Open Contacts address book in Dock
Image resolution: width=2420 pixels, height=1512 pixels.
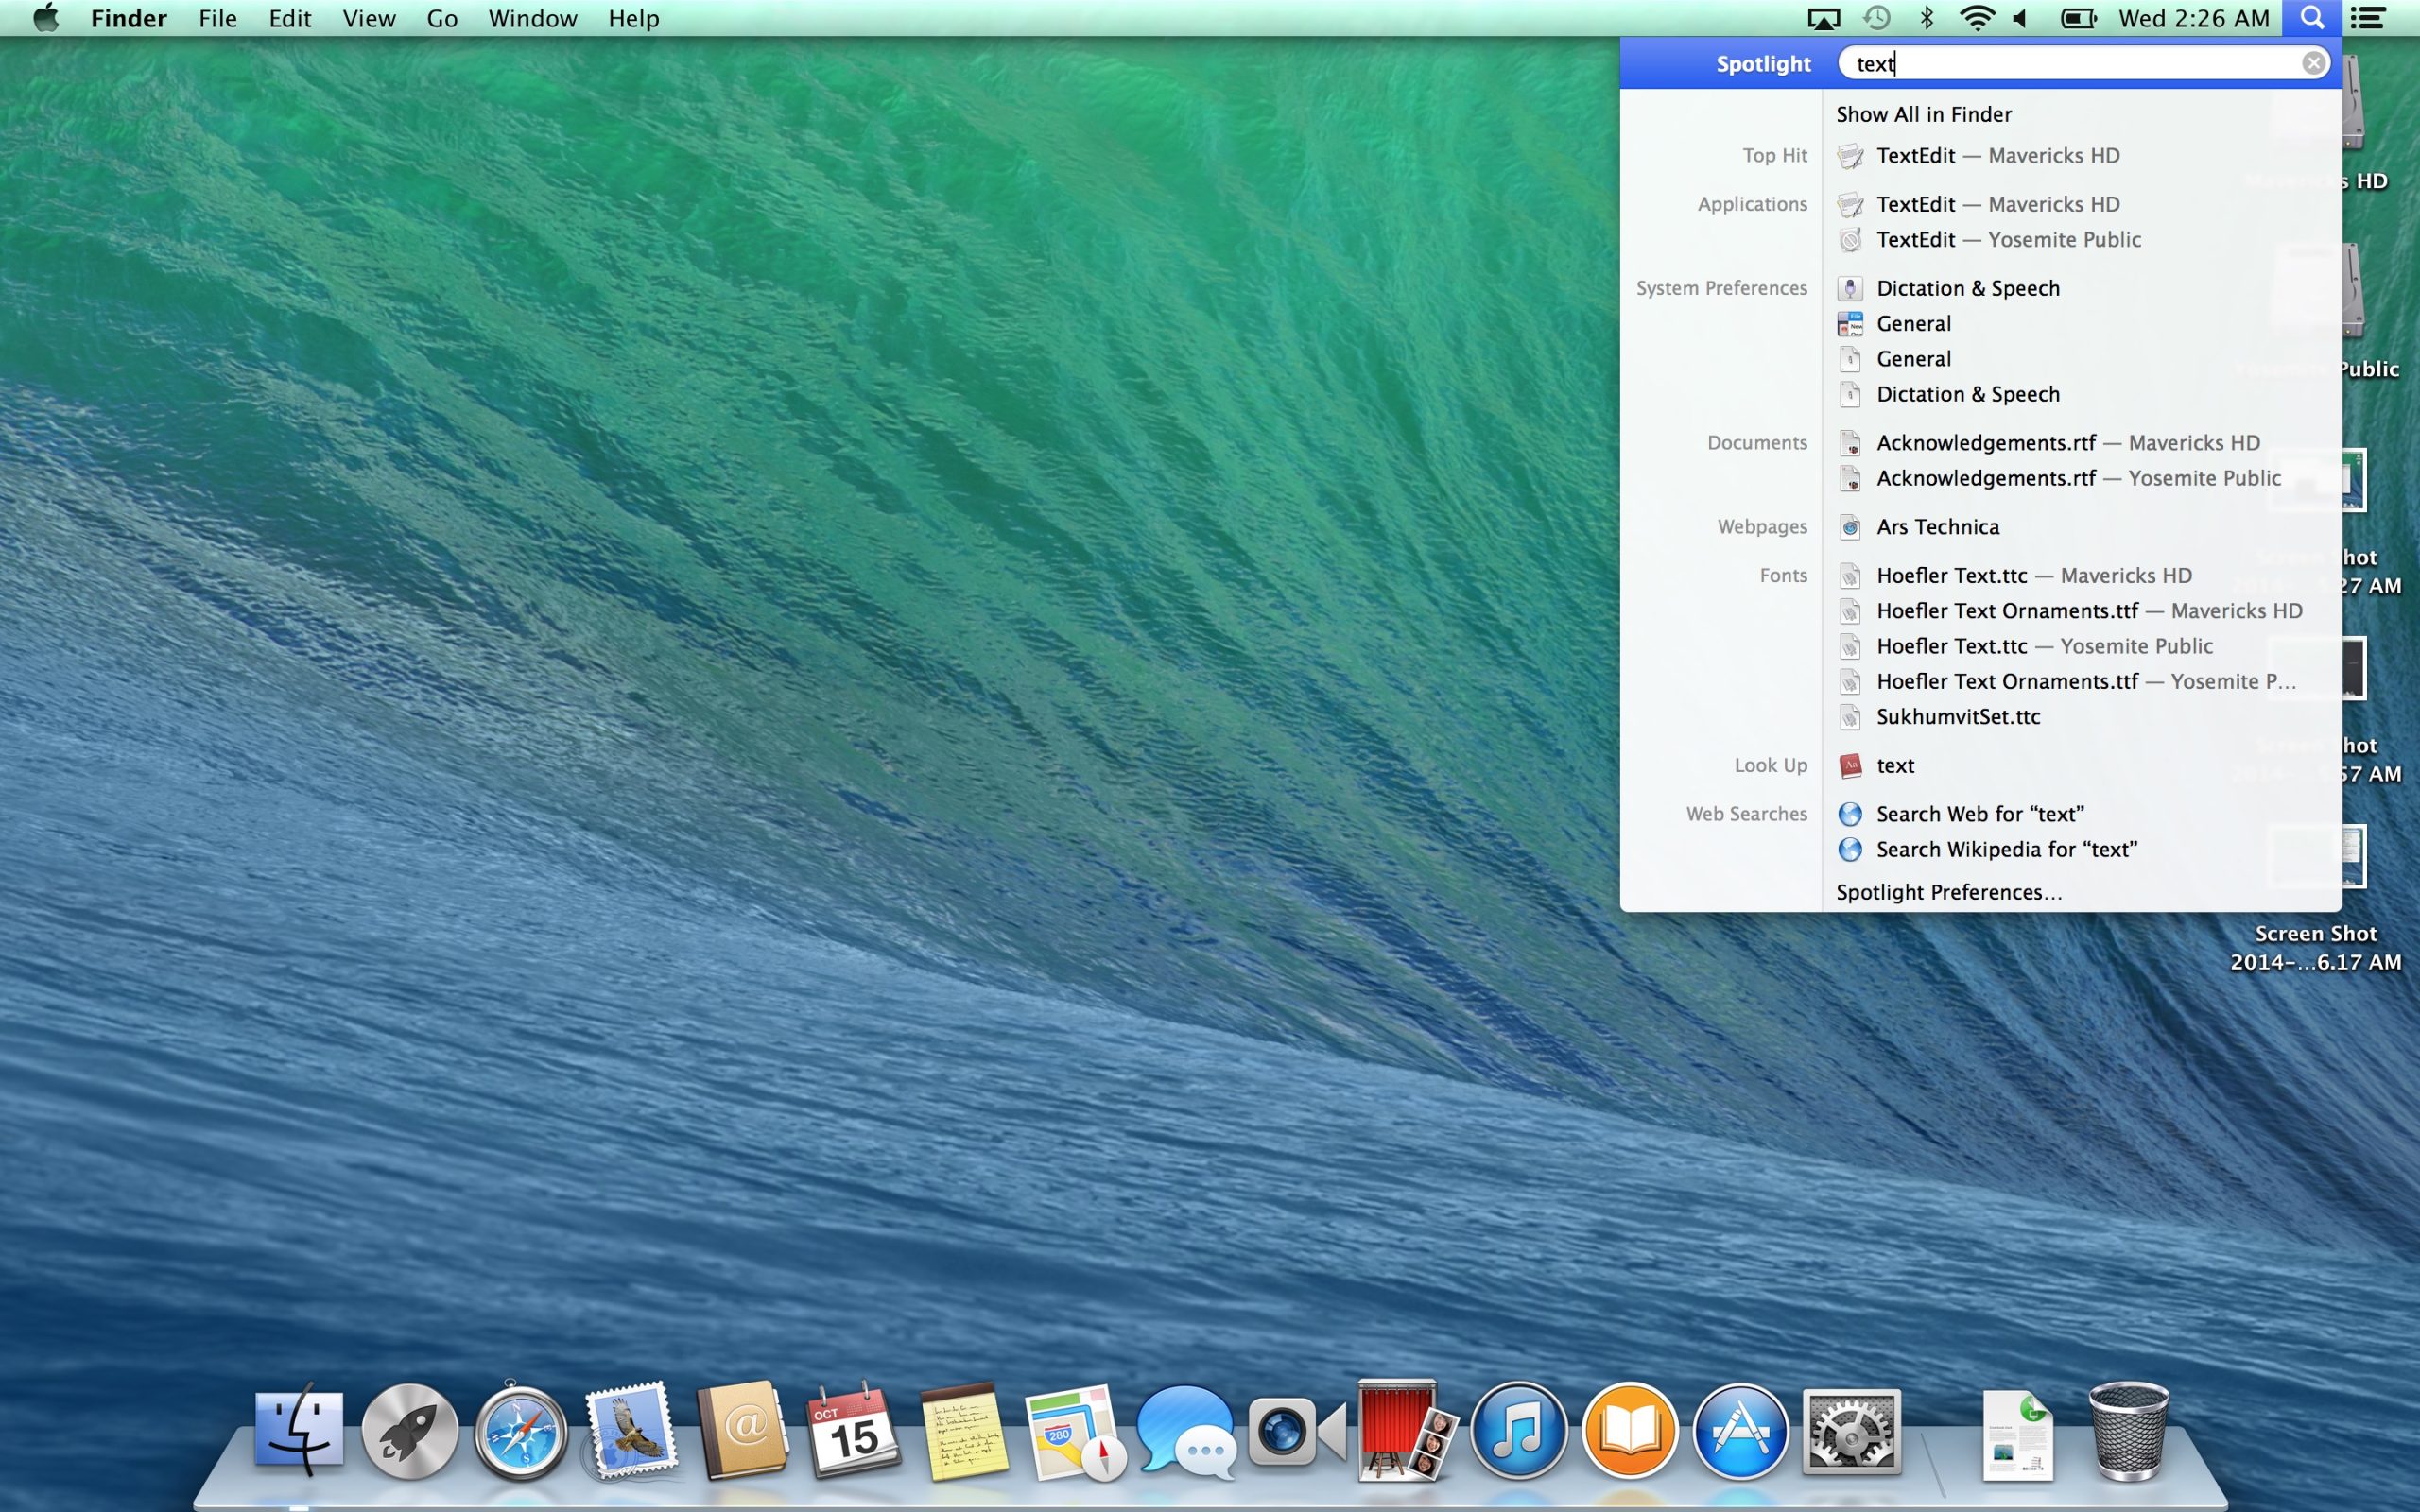tap(742, 1432)
